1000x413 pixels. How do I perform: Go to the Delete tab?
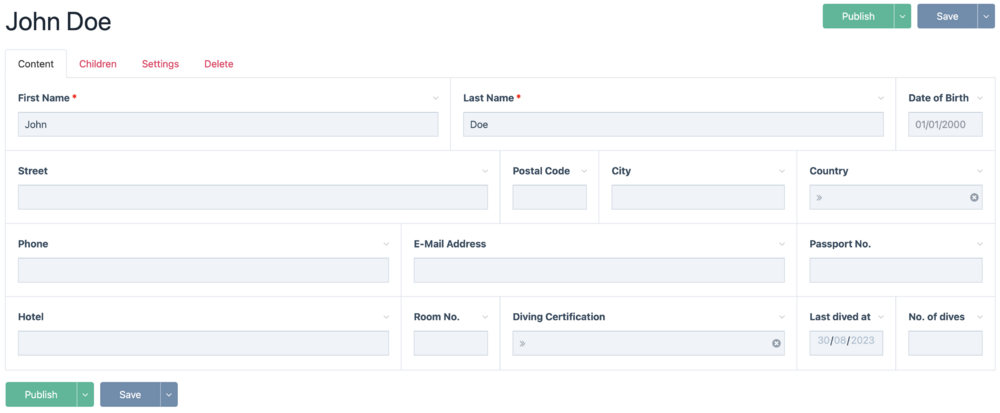[x=219, y=64]
